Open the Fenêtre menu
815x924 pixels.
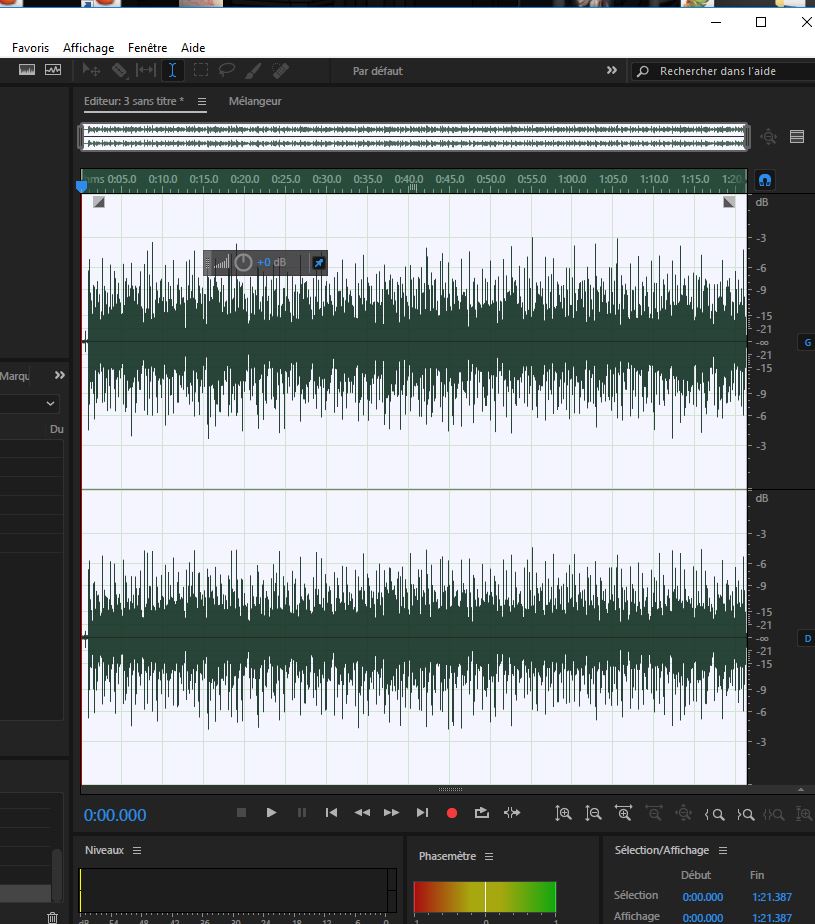147,48
